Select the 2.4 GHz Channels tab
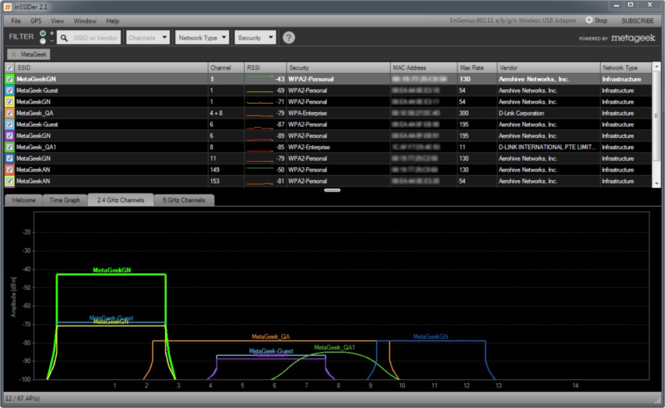This screenshot has width=665, height=408. point(121,200)
